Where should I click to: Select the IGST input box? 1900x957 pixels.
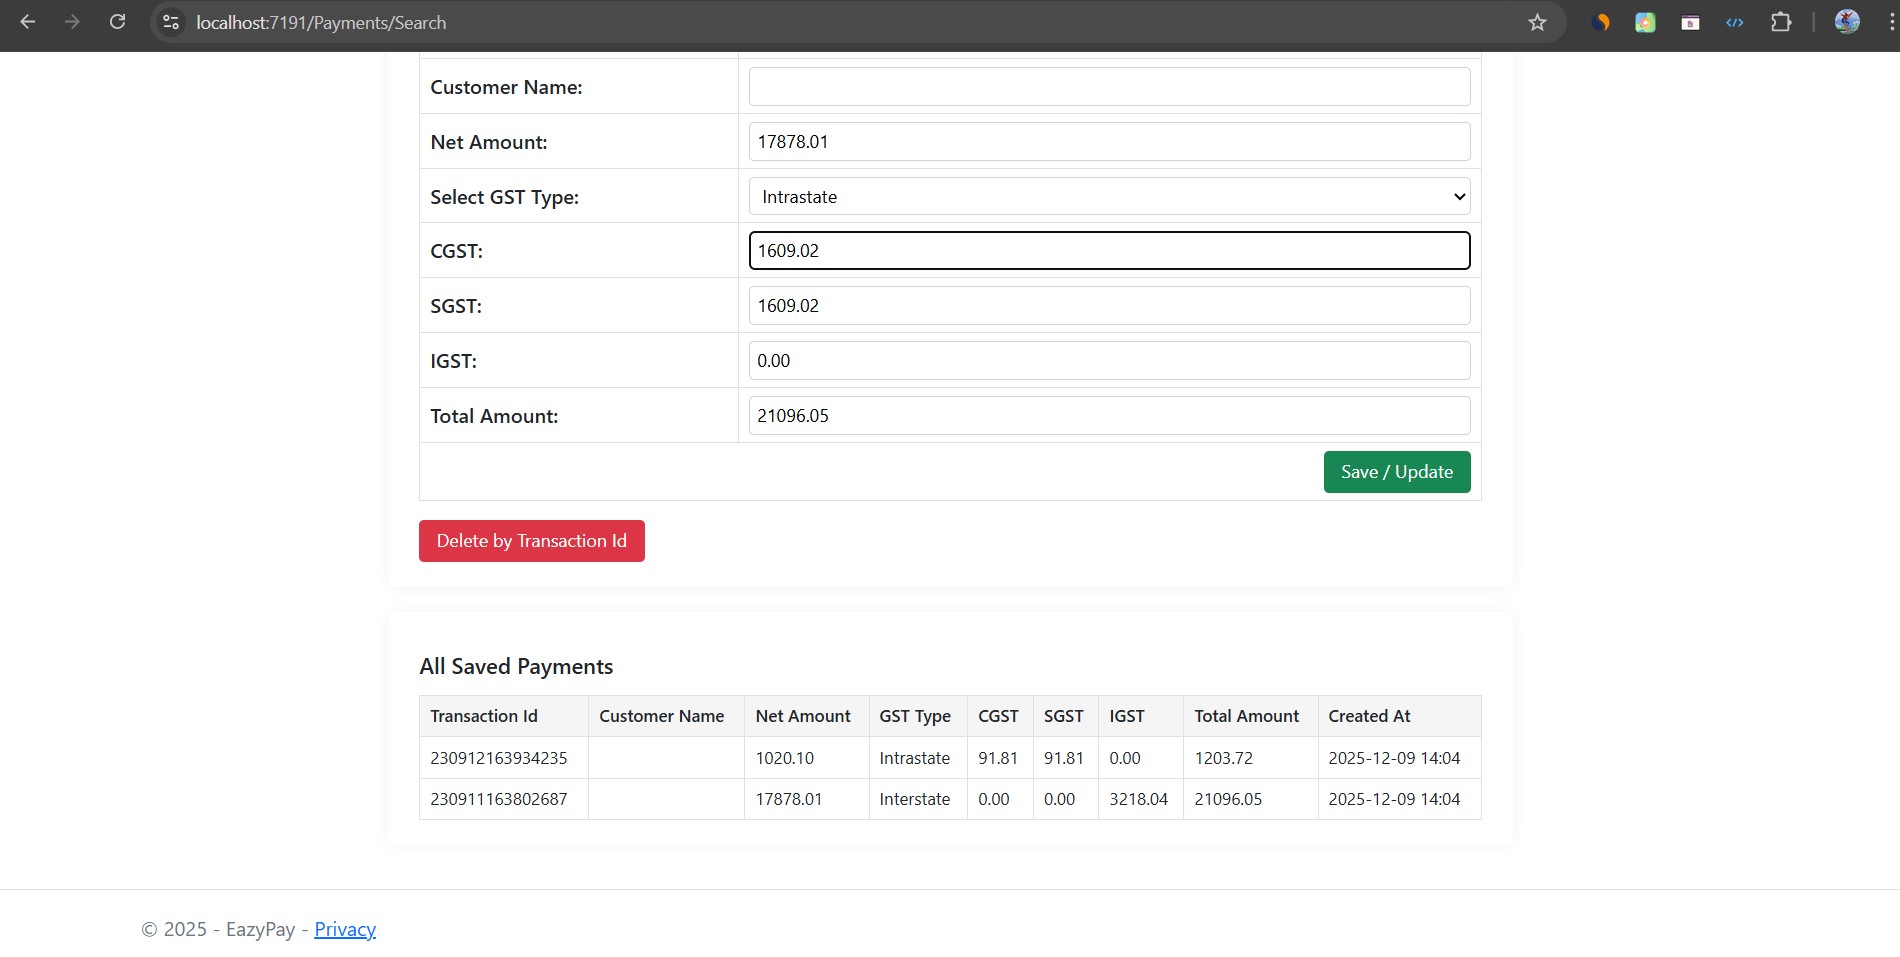pyautogui.click(x=1109, y=361)
